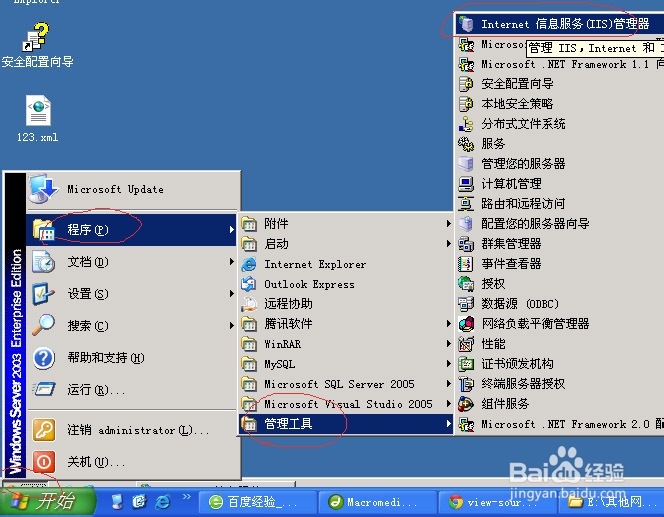Open 配置您的服务器向导

(560, 224)
